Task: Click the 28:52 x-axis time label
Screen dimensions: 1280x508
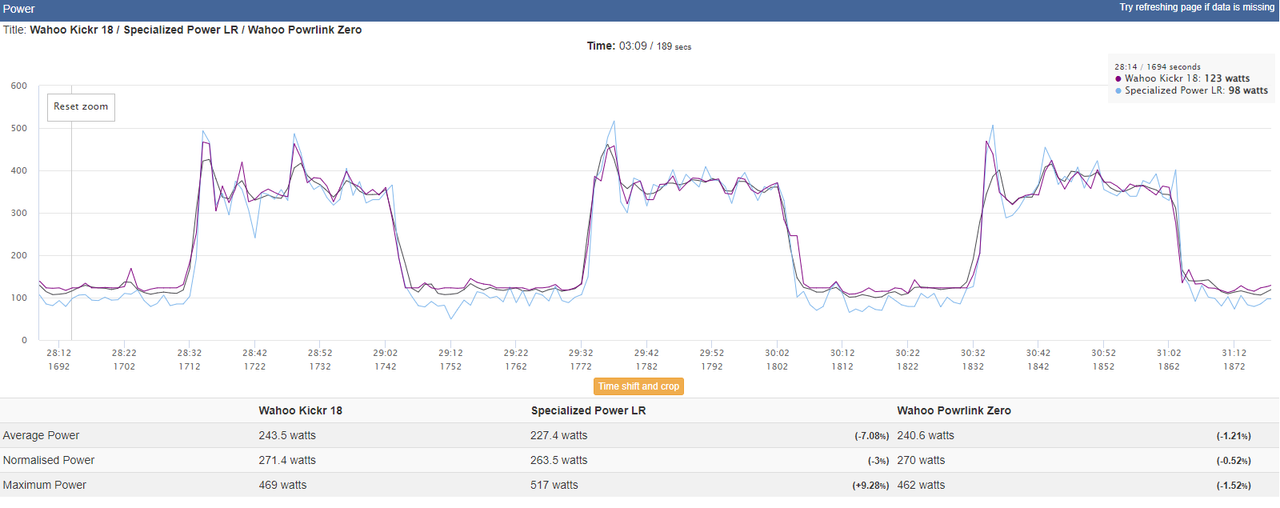Action: (x=320, y=353)
